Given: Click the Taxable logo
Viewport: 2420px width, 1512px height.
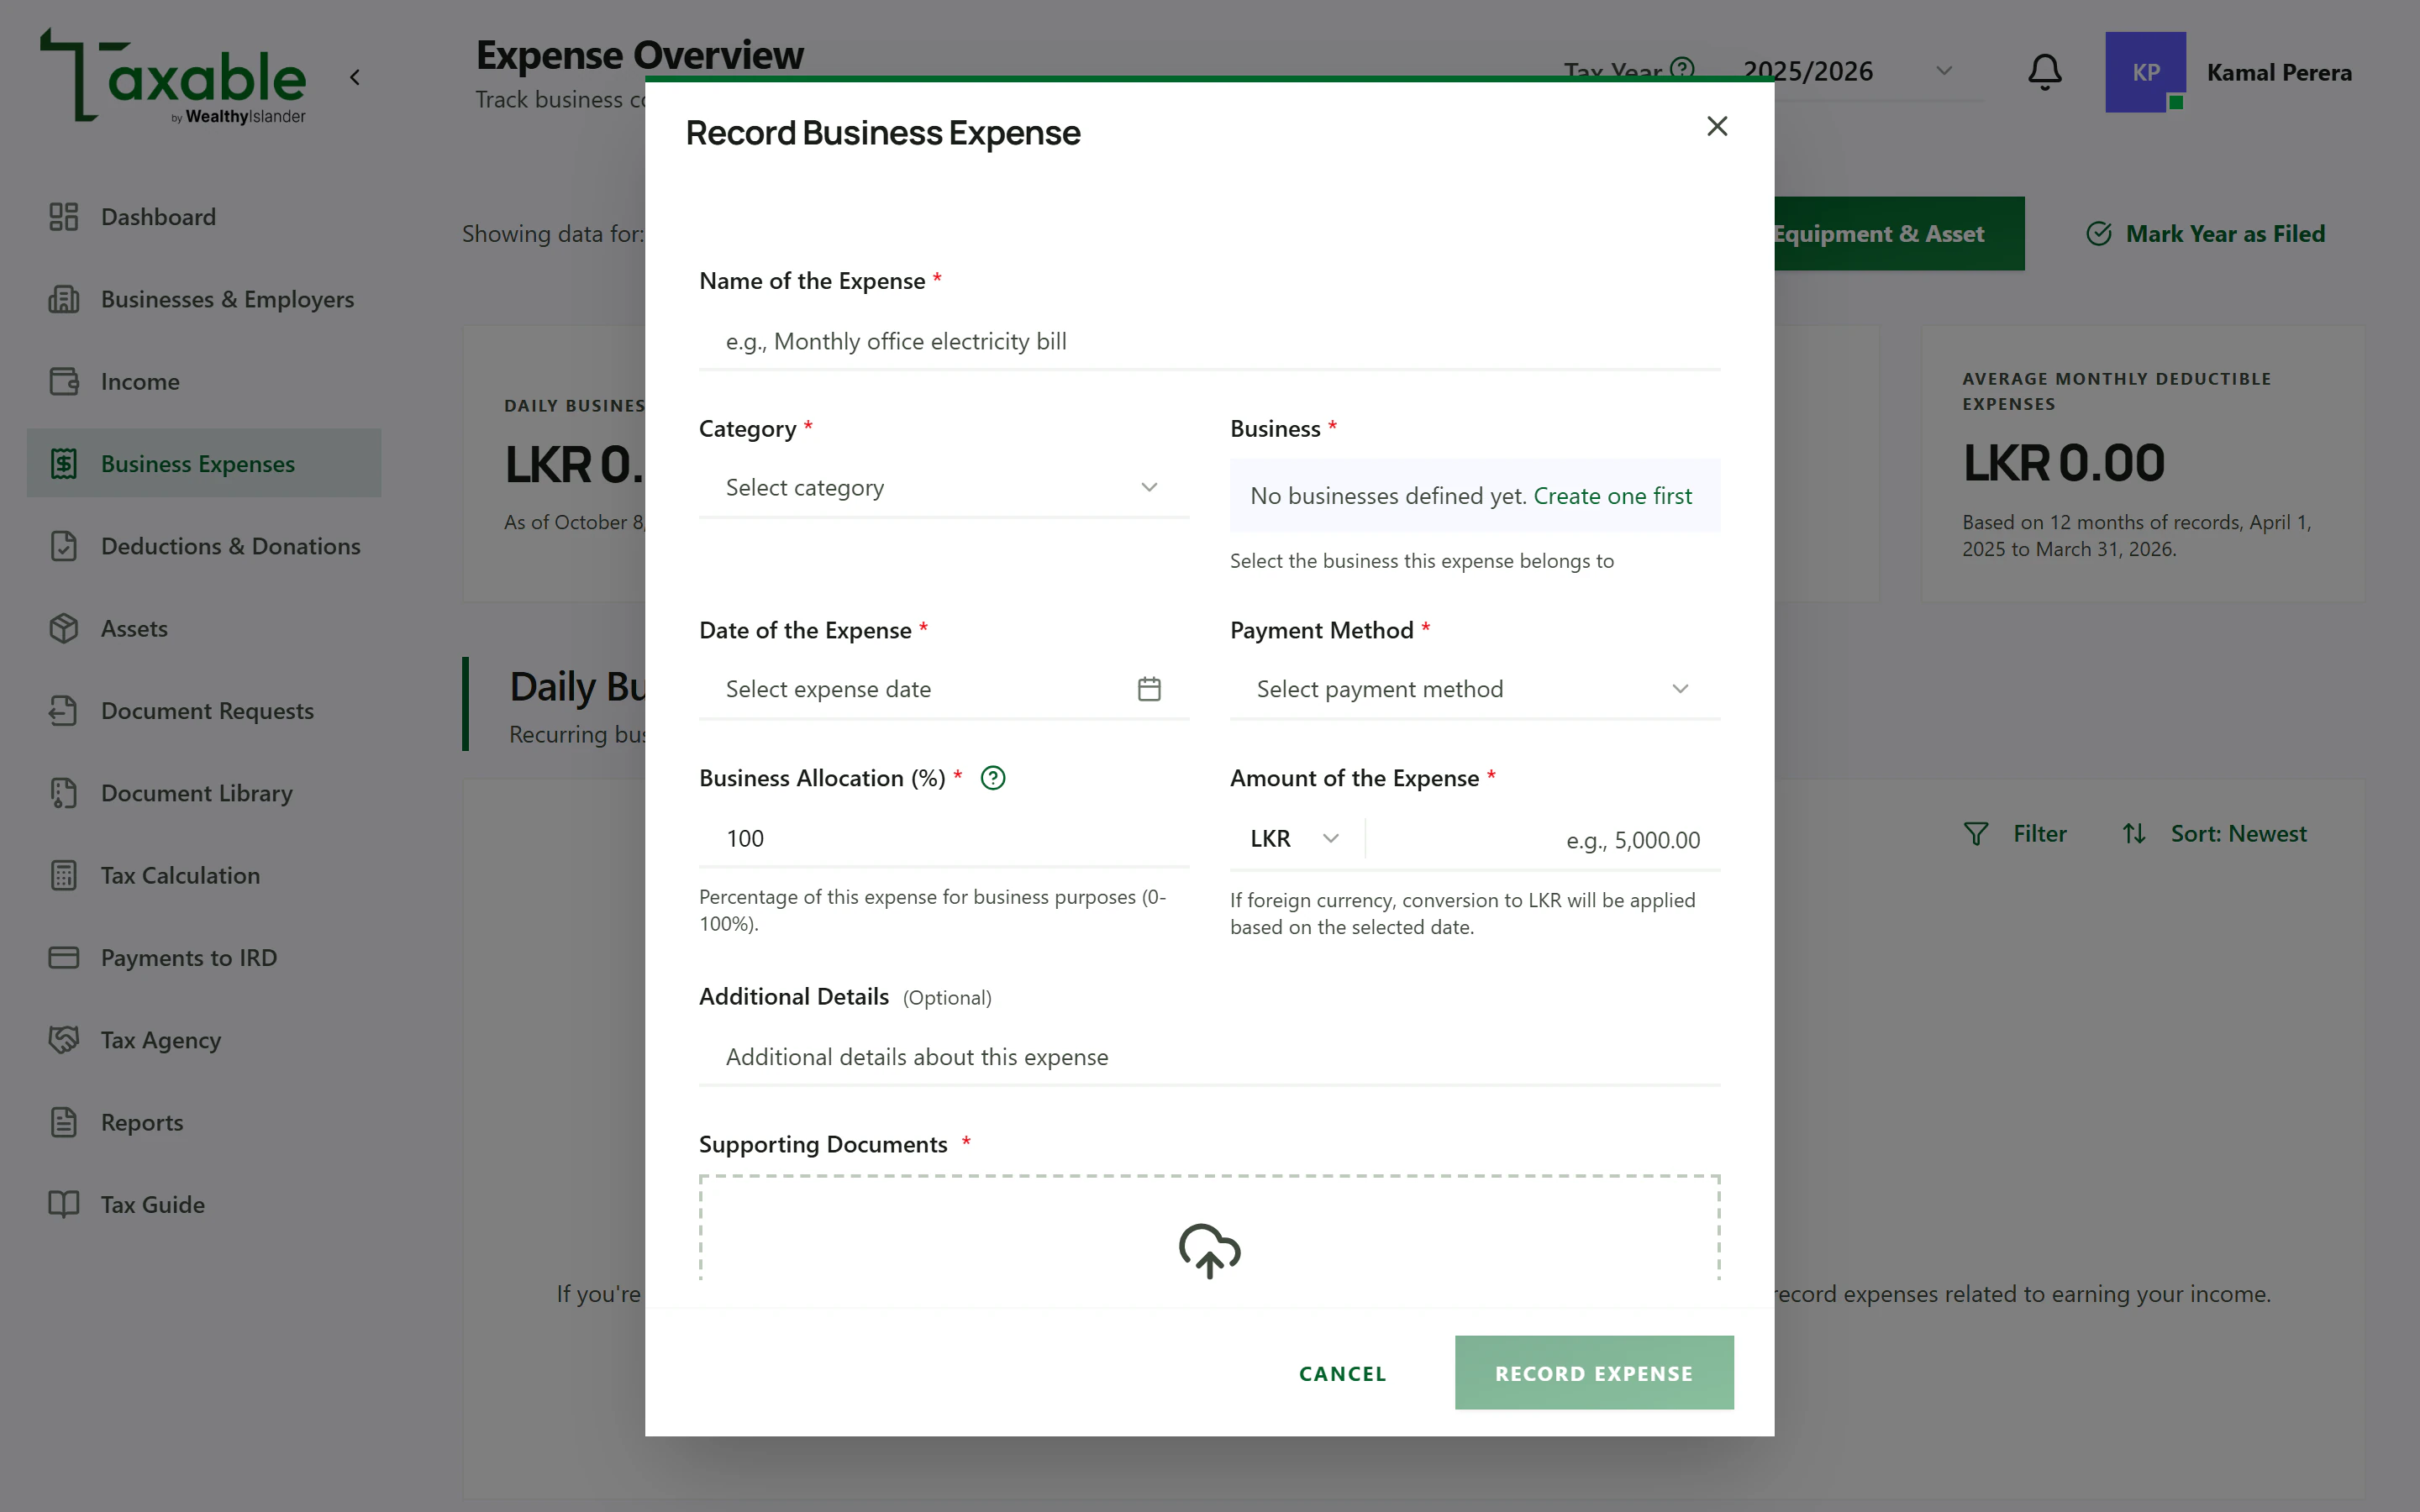Looking at the screenshot, I should [x=172, y=76].
